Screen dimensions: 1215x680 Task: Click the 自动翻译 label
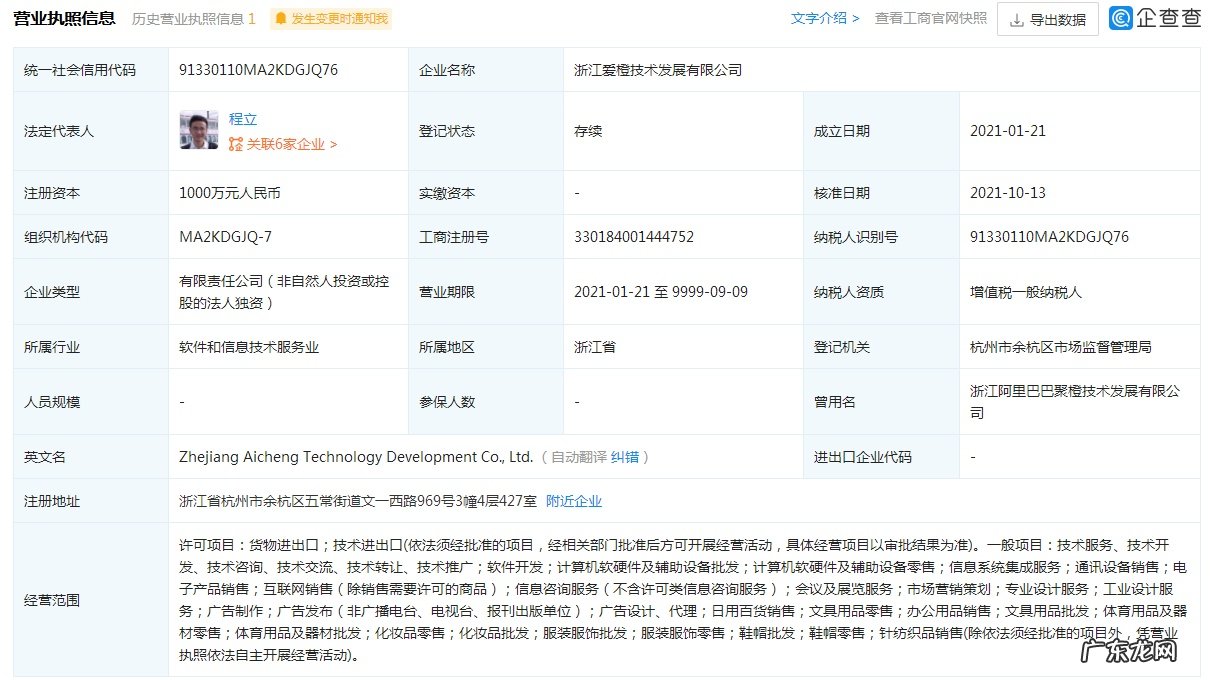point(578,456)
